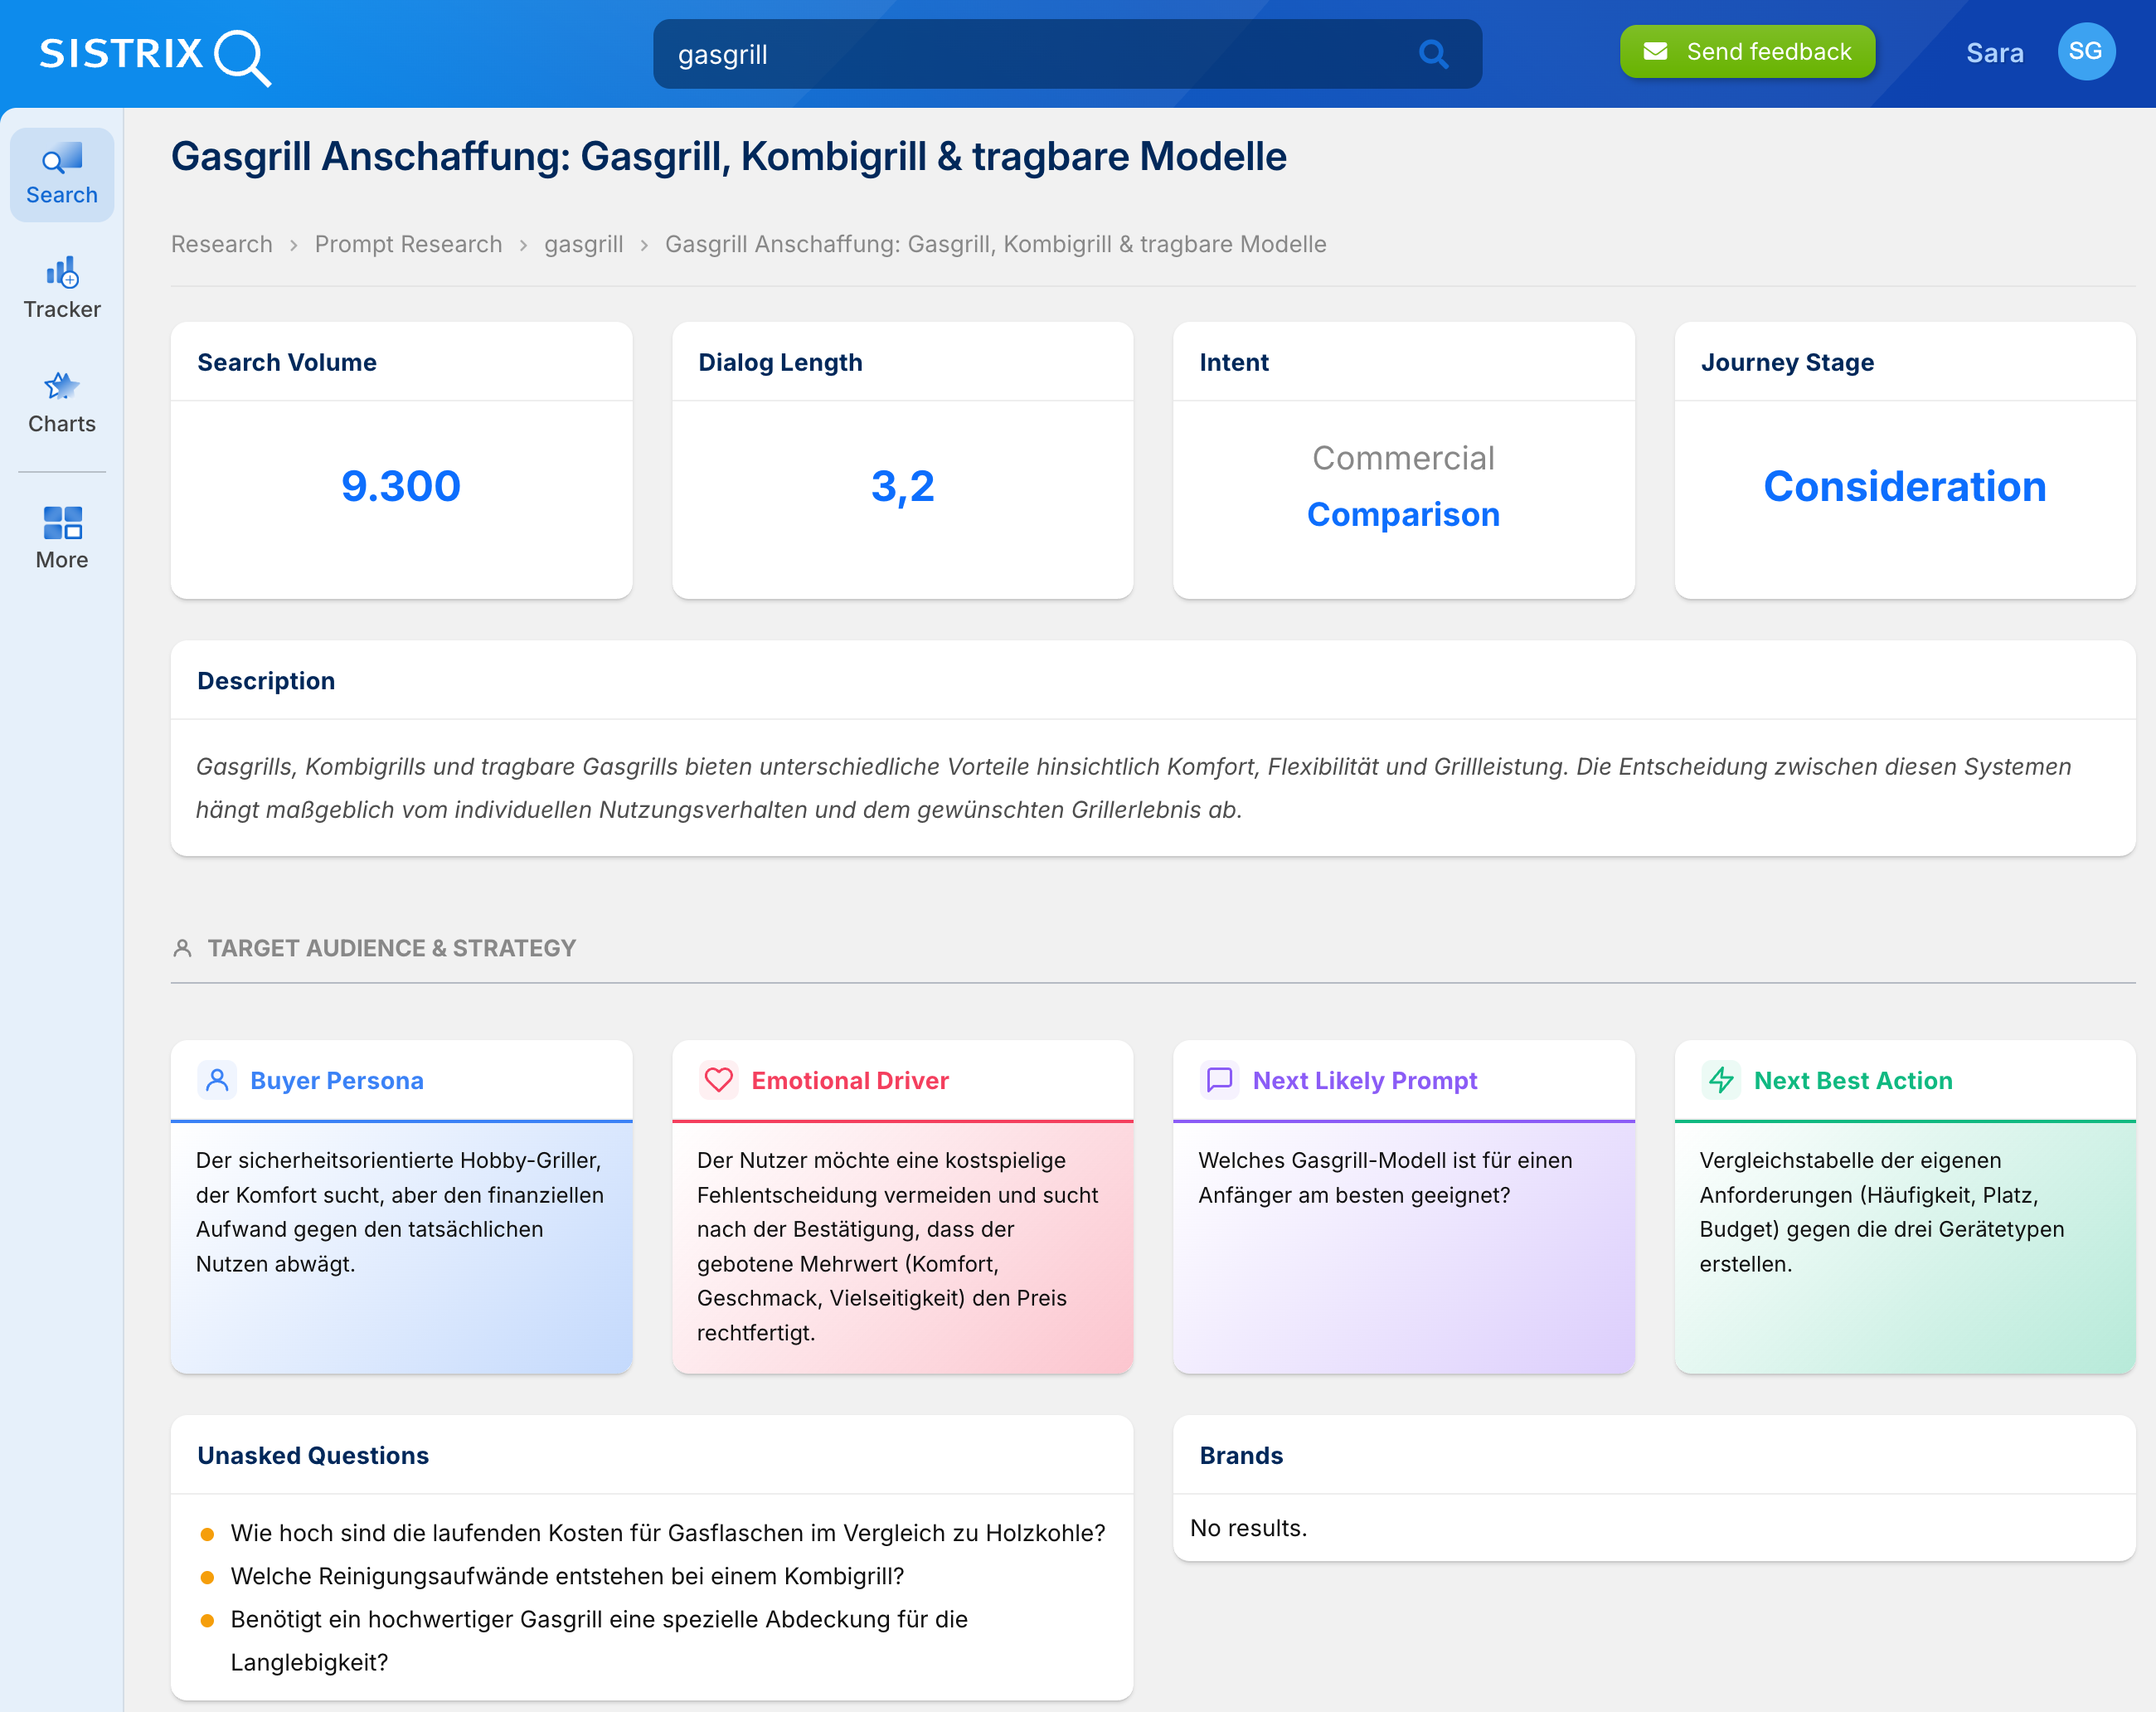Click the SG user avatar
The height and width of the screenshot is (1712, 2156).
[2085, 52]
